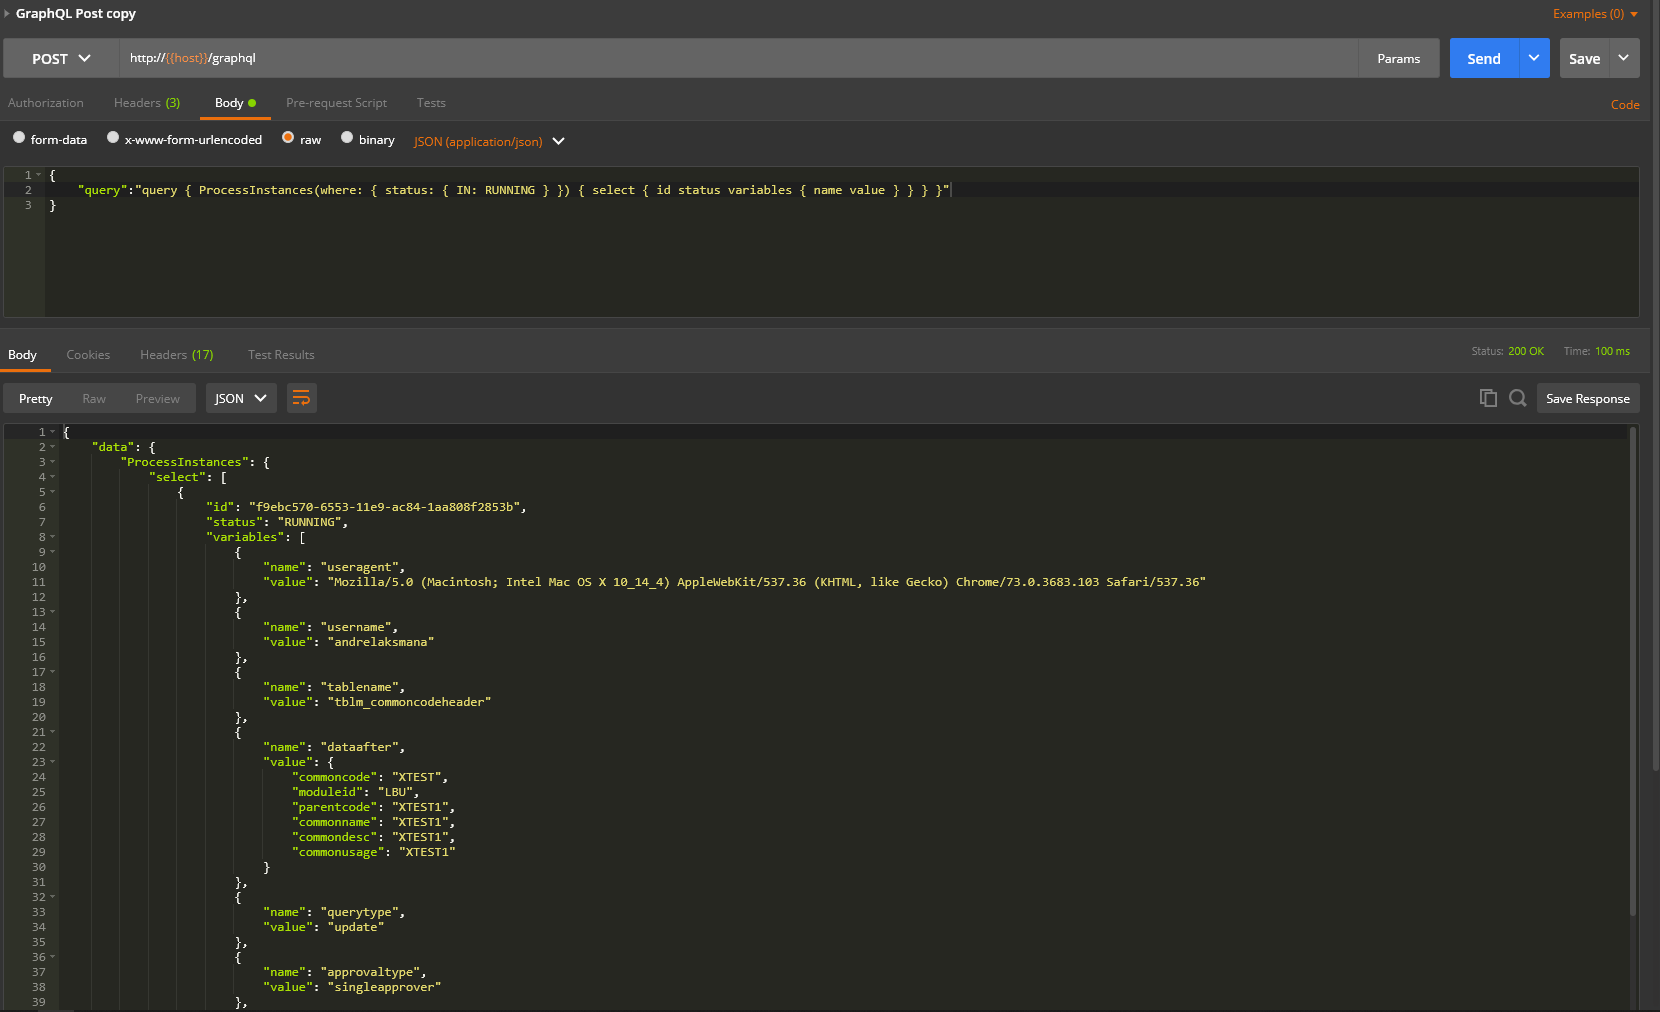1660x1012 pixels.
Task: Click the "tblm_commoncodeheader" value
Action: (x=409, y=702)
